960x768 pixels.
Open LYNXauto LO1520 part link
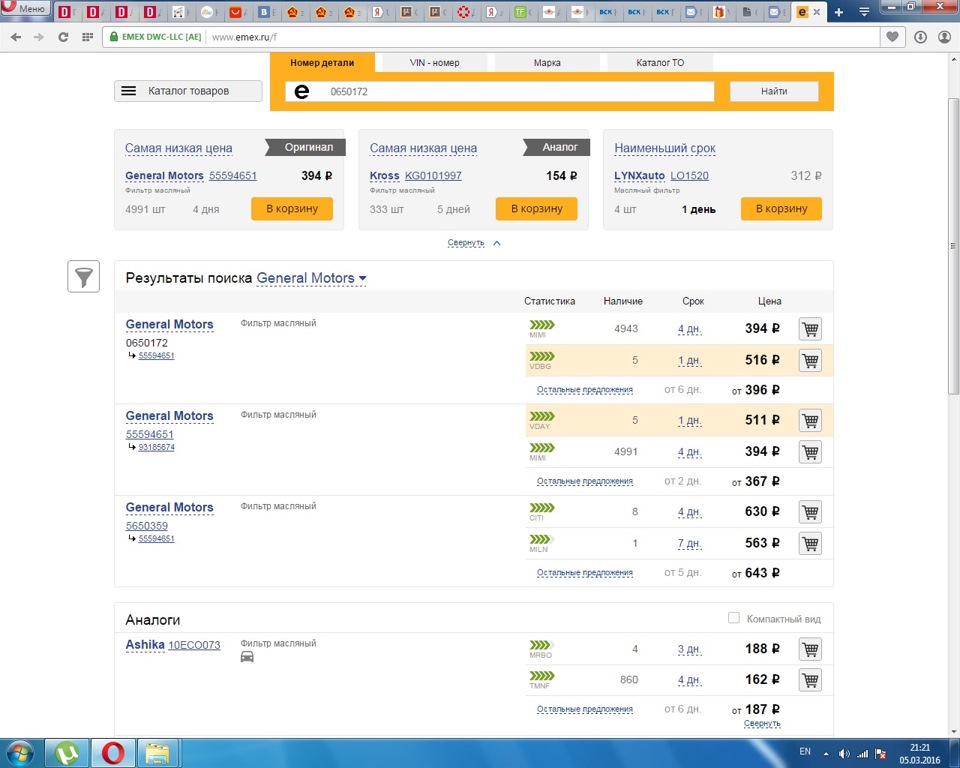(x=689, y=176)
